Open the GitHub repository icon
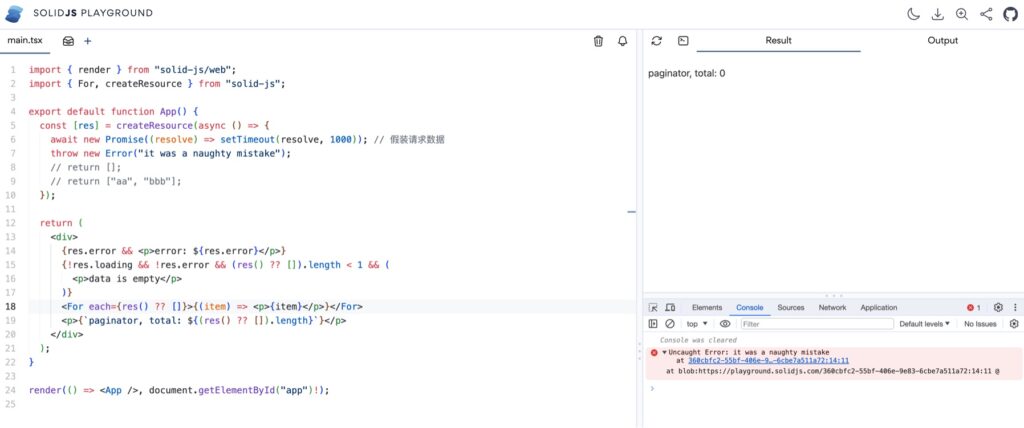Image resolution: width=1024 pixels, height=428 pixels. (x=1010, y=14)
